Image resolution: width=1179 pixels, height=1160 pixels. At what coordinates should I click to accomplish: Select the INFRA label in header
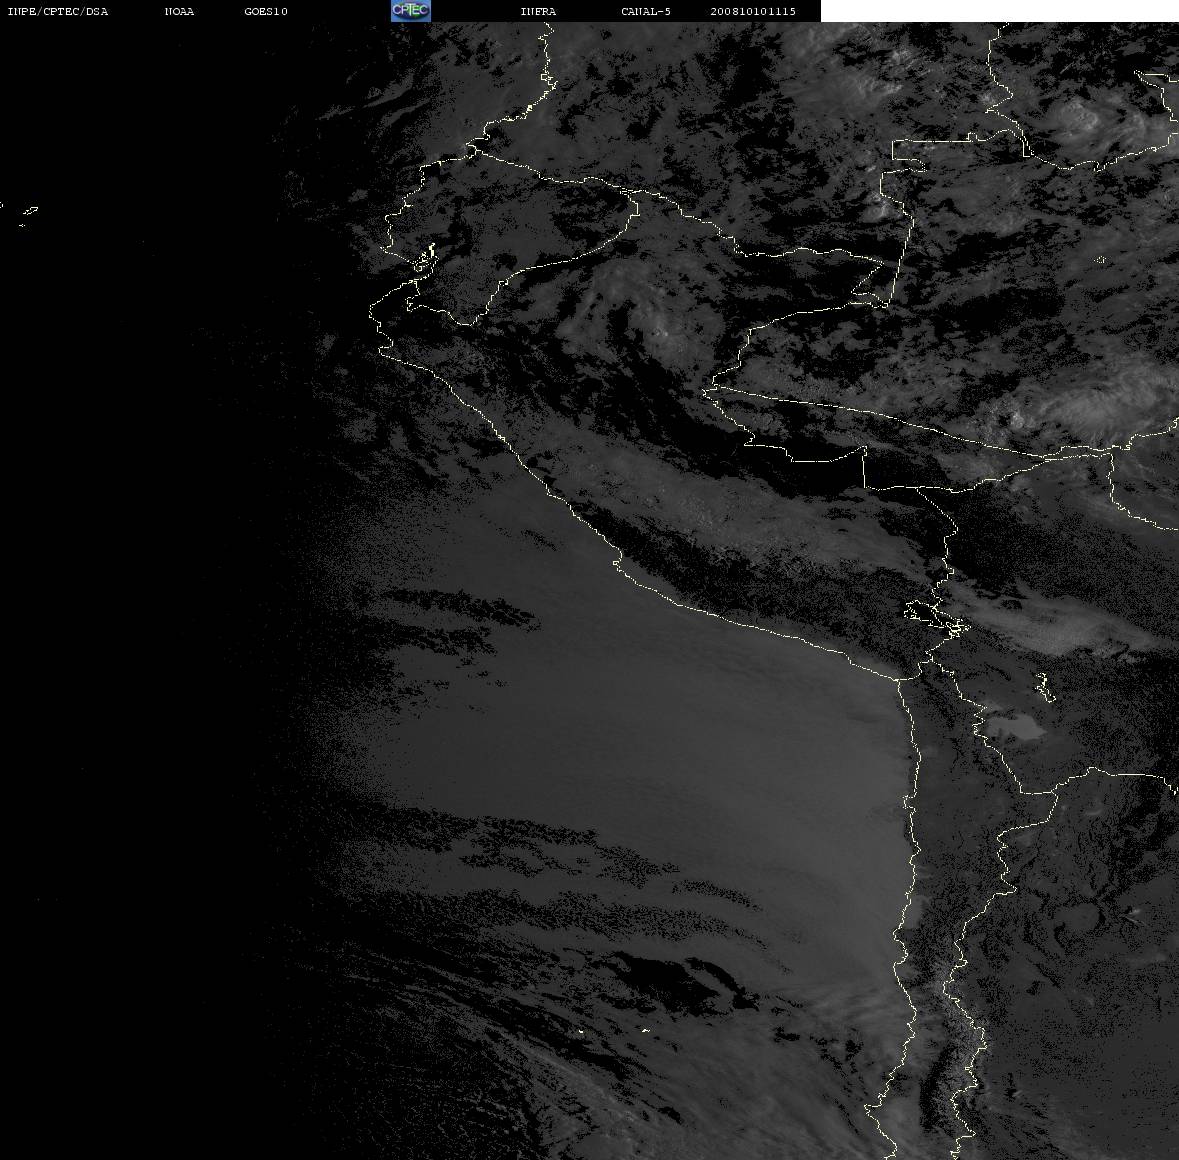538,11
